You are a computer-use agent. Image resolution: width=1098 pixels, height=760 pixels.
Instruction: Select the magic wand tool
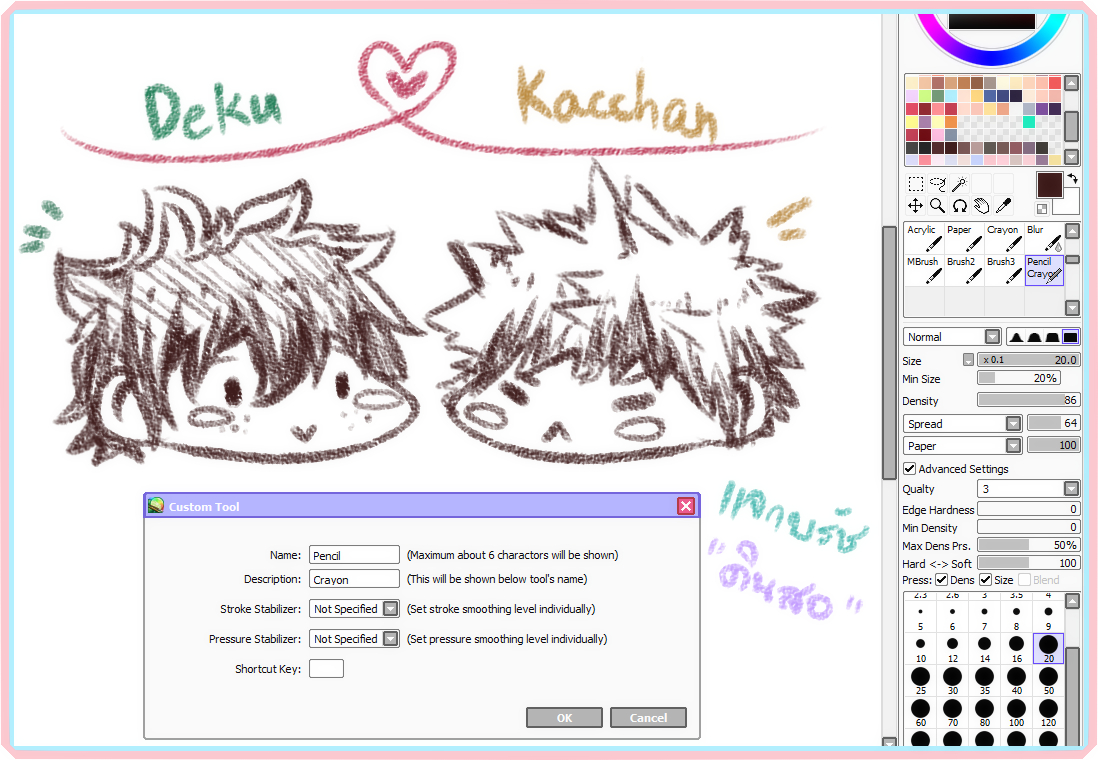[959, 184]
